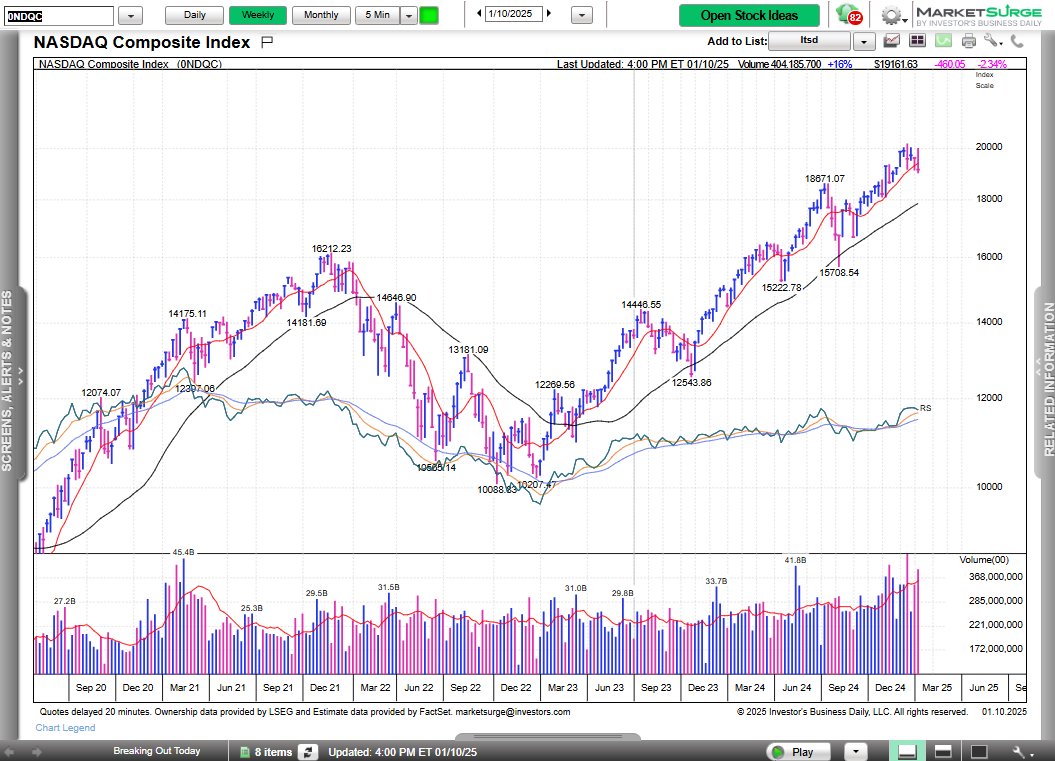Click the 14175.11 price label
This screenshot has height=761, width=1055.
point(188,314)
